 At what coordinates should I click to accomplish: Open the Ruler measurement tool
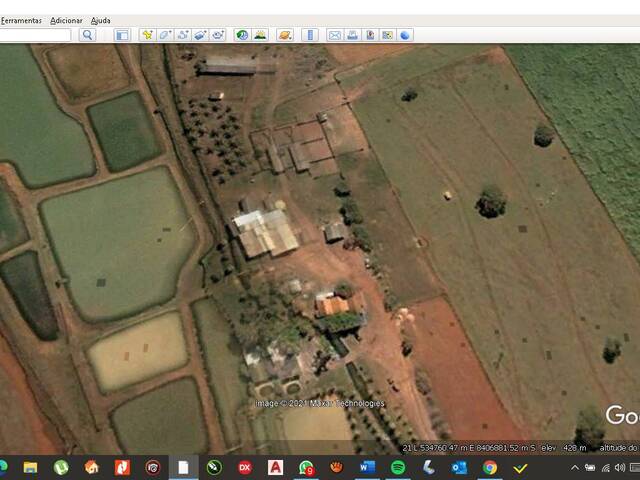click(x=309, y=35)
